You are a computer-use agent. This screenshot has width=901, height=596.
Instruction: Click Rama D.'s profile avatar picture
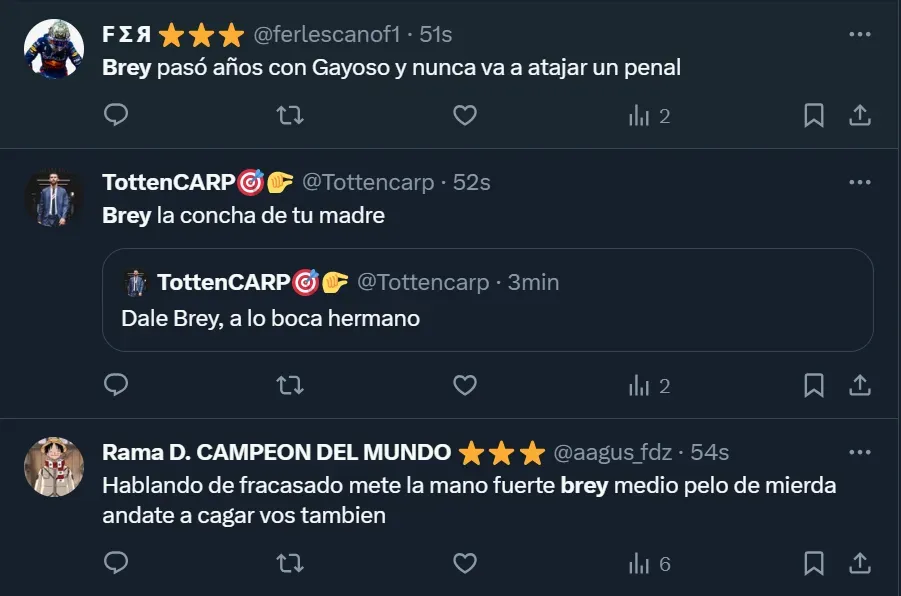[54, 466]
